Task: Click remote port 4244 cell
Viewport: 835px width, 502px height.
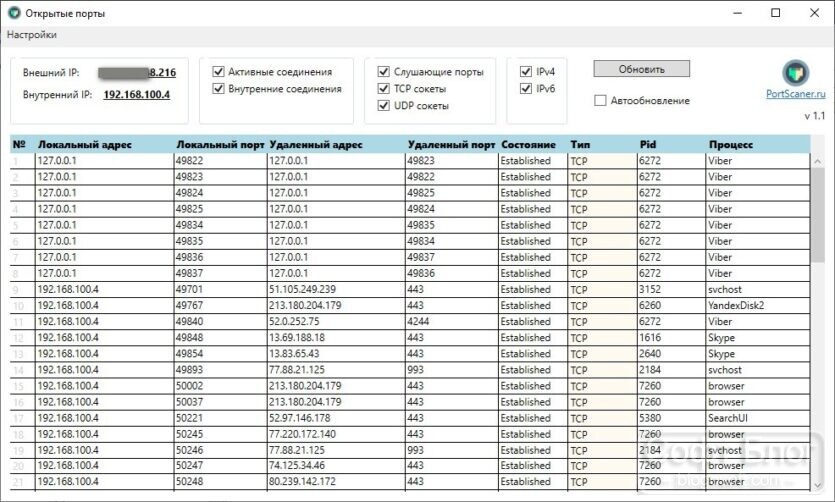Action: 452,322
